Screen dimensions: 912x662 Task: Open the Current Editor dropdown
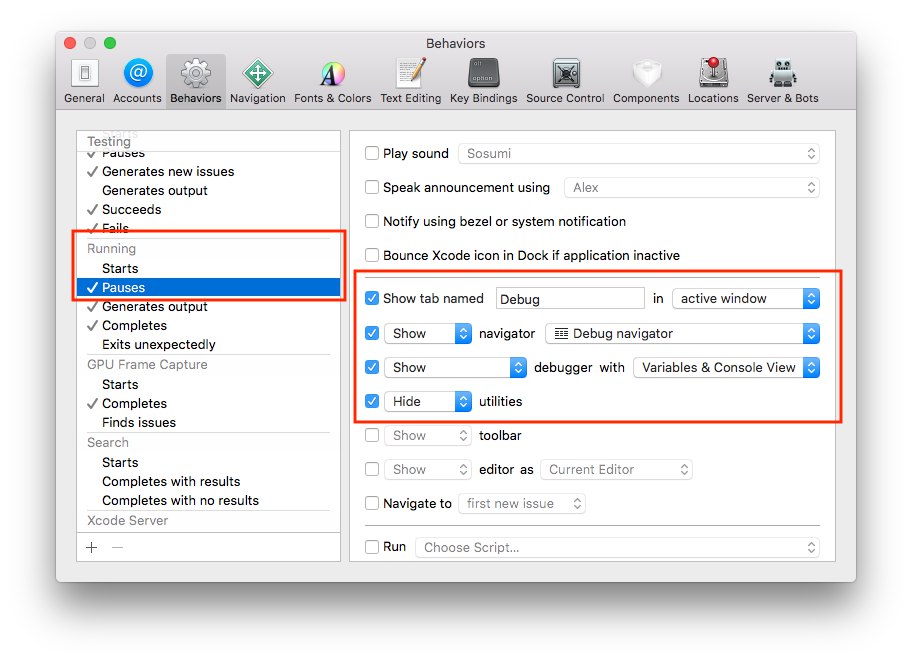[617, 469]
